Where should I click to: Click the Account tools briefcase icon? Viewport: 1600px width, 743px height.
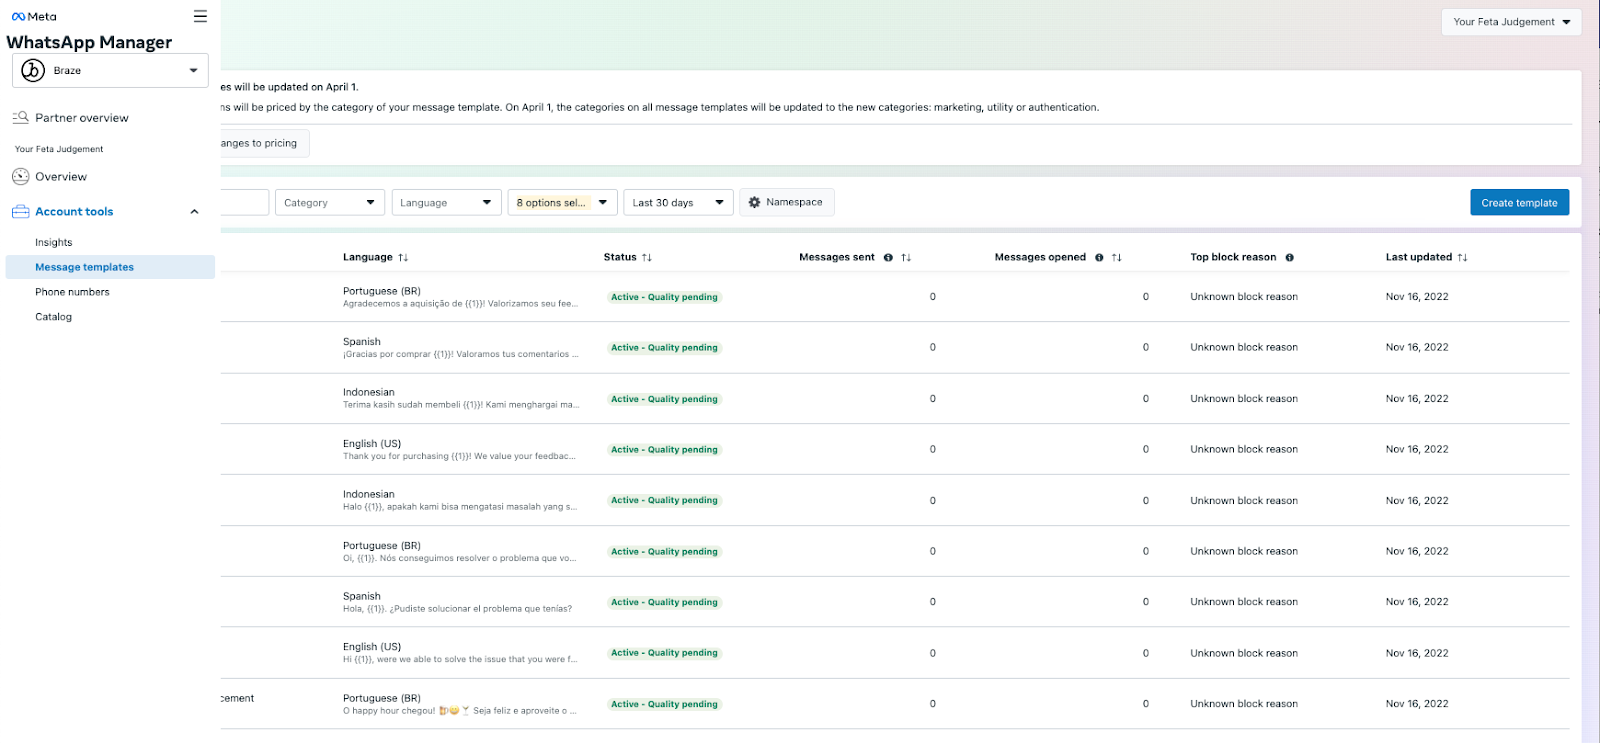(x=20, y=212)
